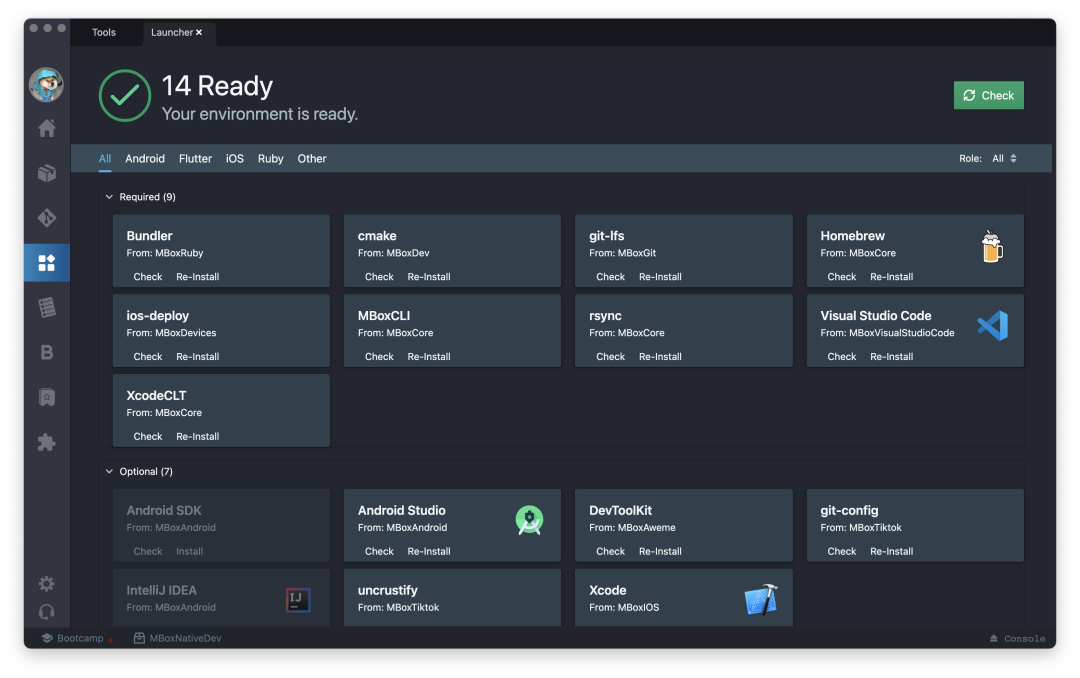Click Re-Install on the ios-deploy card
Image resolution: width=1080 pixels, height=678 pixels.
[198, 356]
